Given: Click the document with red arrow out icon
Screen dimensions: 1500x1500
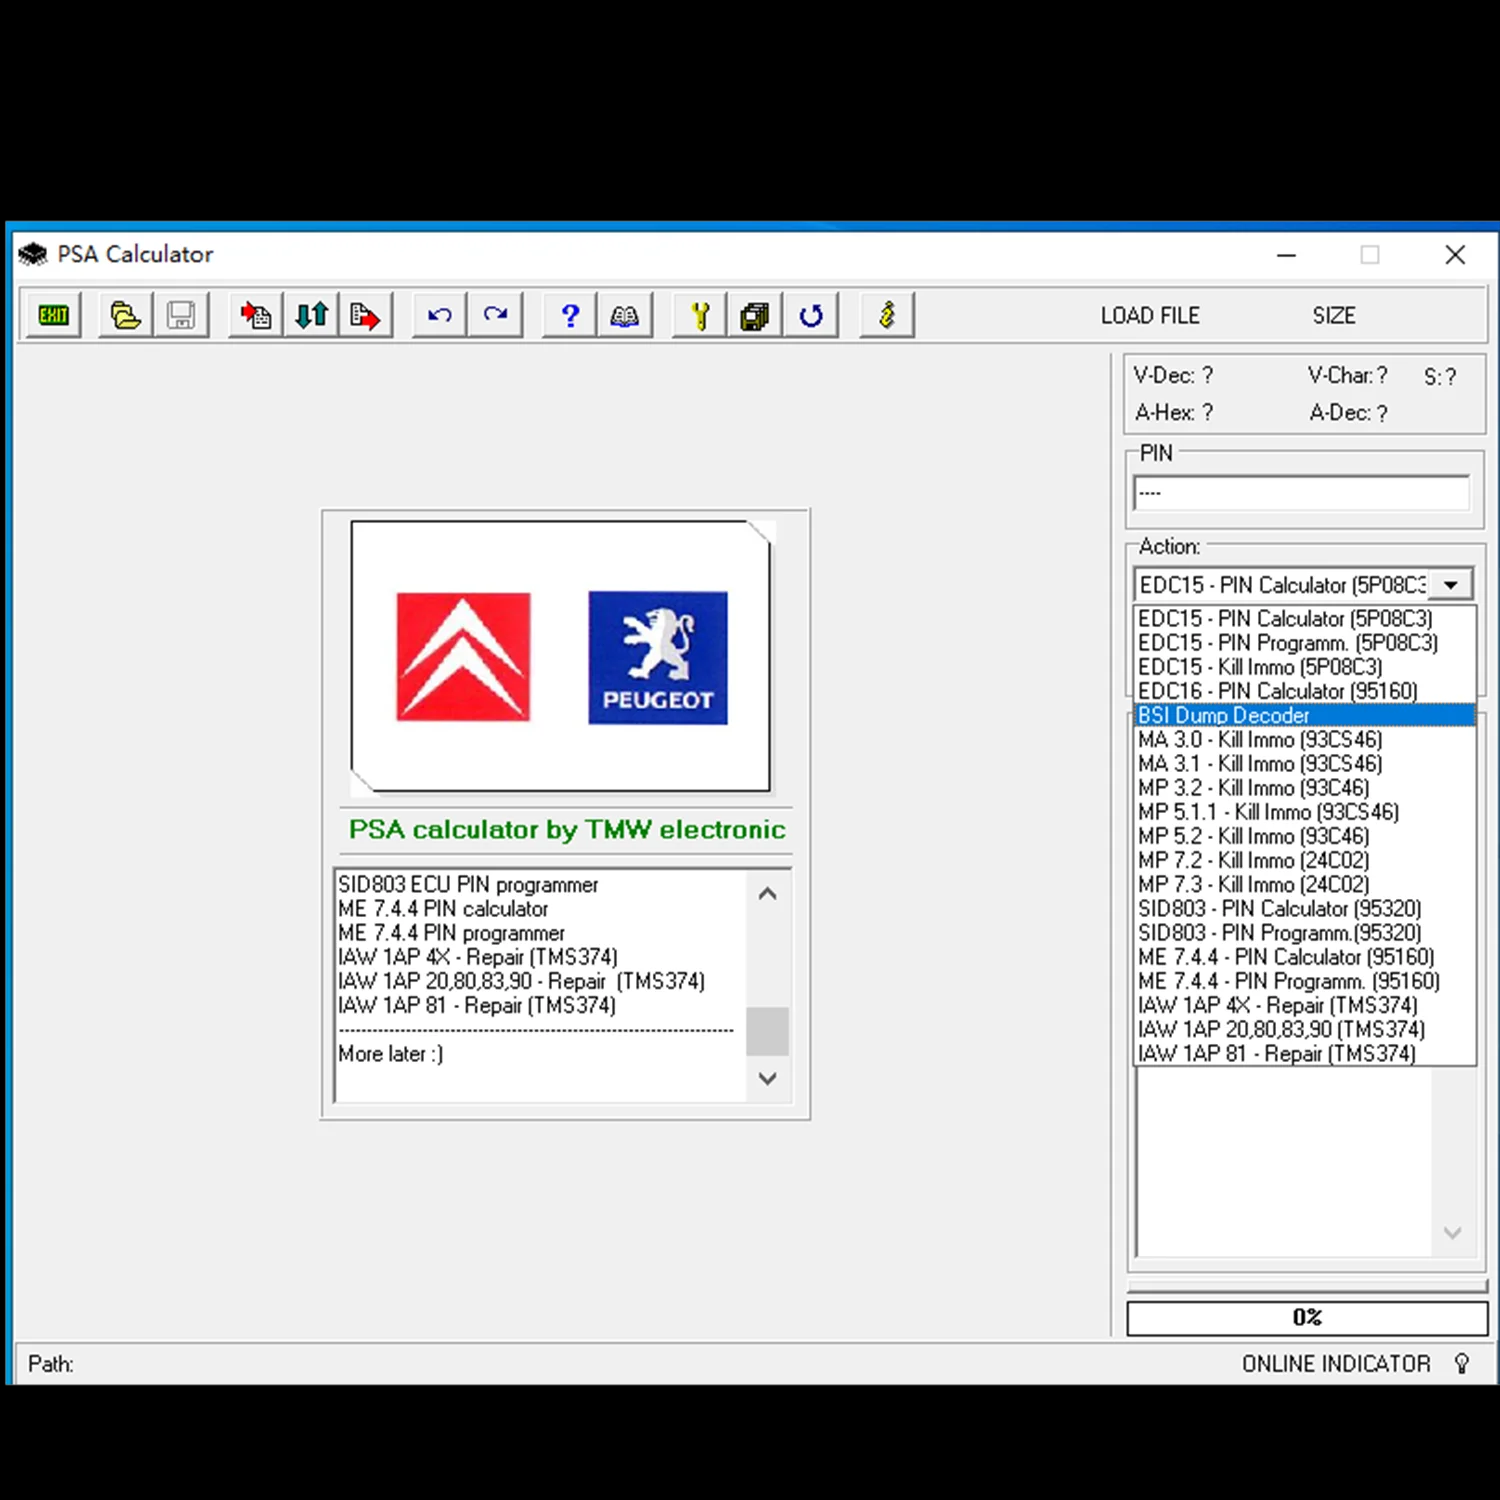Looking at the screenshot, I should point(366,316).
